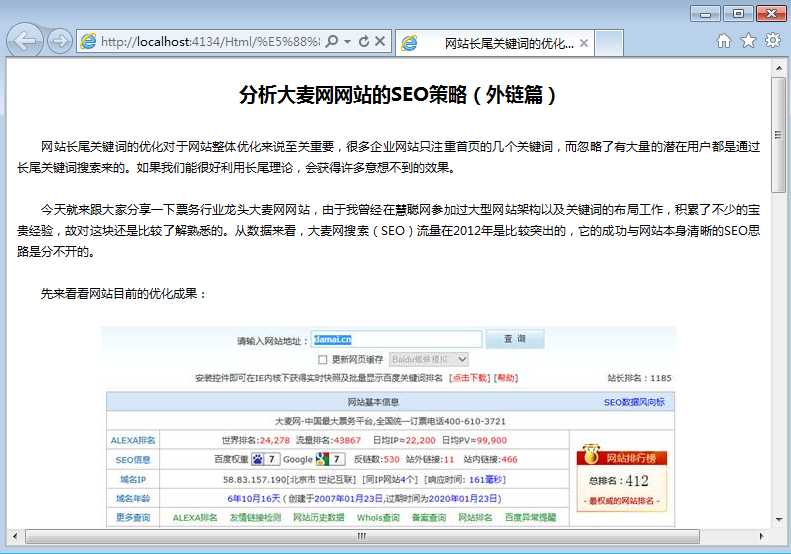The image size is (791, 554).
Task: Close the 网站长尾关键词的优化 tab
Action: click(584, 43)
